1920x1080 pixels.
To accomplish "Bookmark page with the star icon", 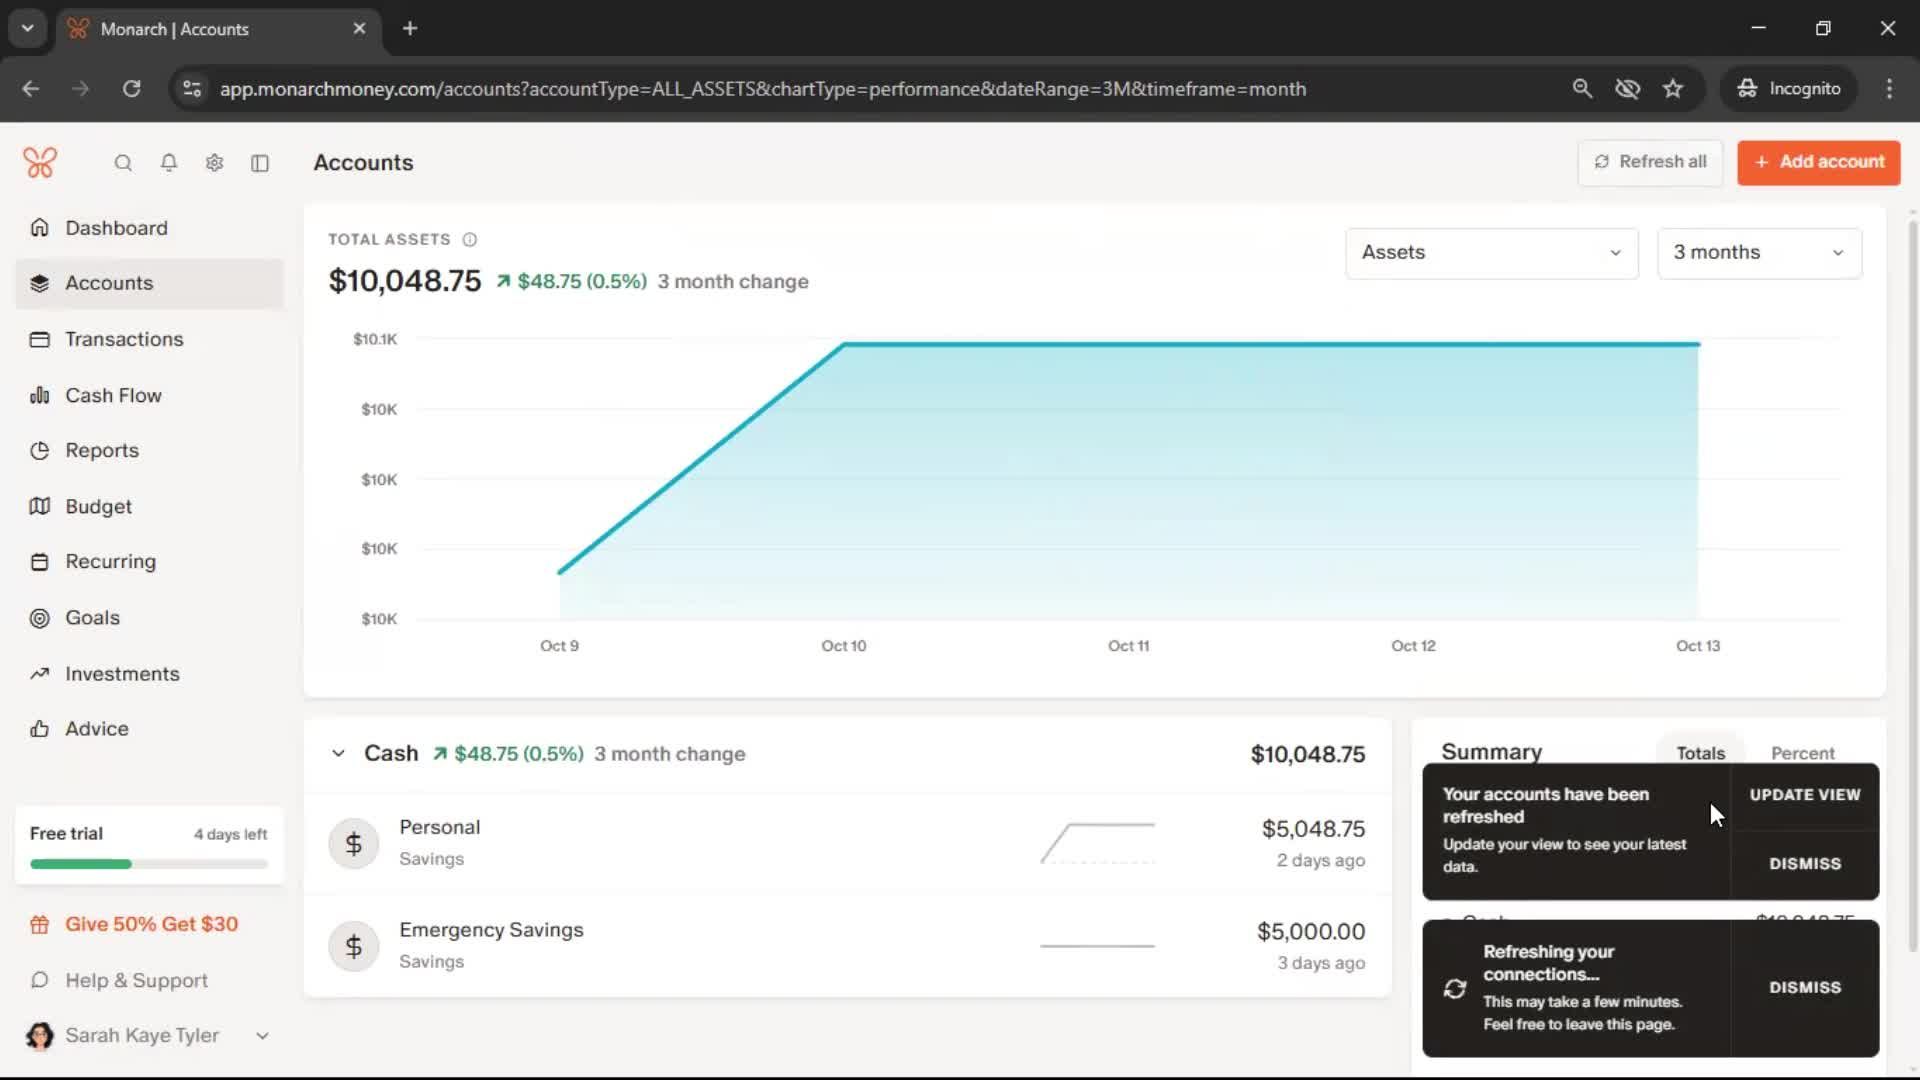I will tap(1673, 89).
